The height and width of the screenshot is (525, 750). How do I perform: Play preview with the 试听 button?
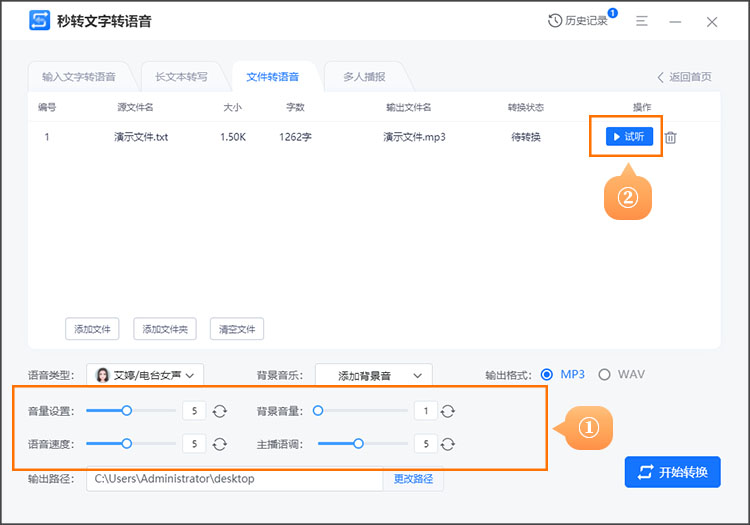coord(629,137)
